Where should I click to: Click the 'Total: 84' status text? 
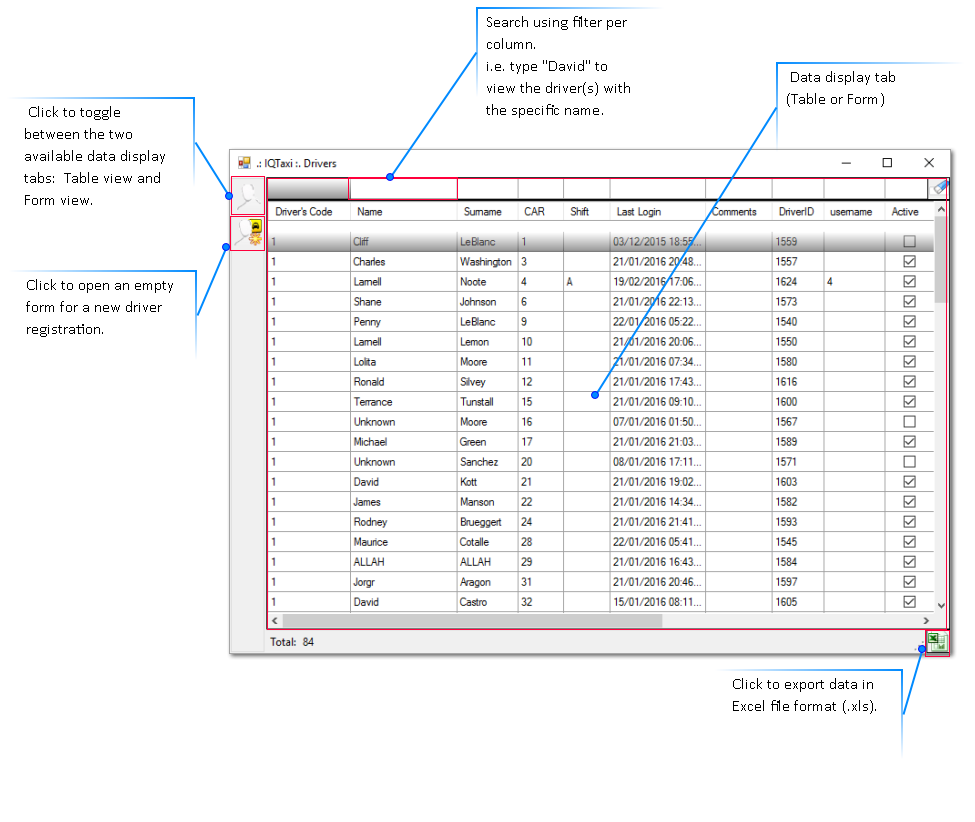point(292,642)
